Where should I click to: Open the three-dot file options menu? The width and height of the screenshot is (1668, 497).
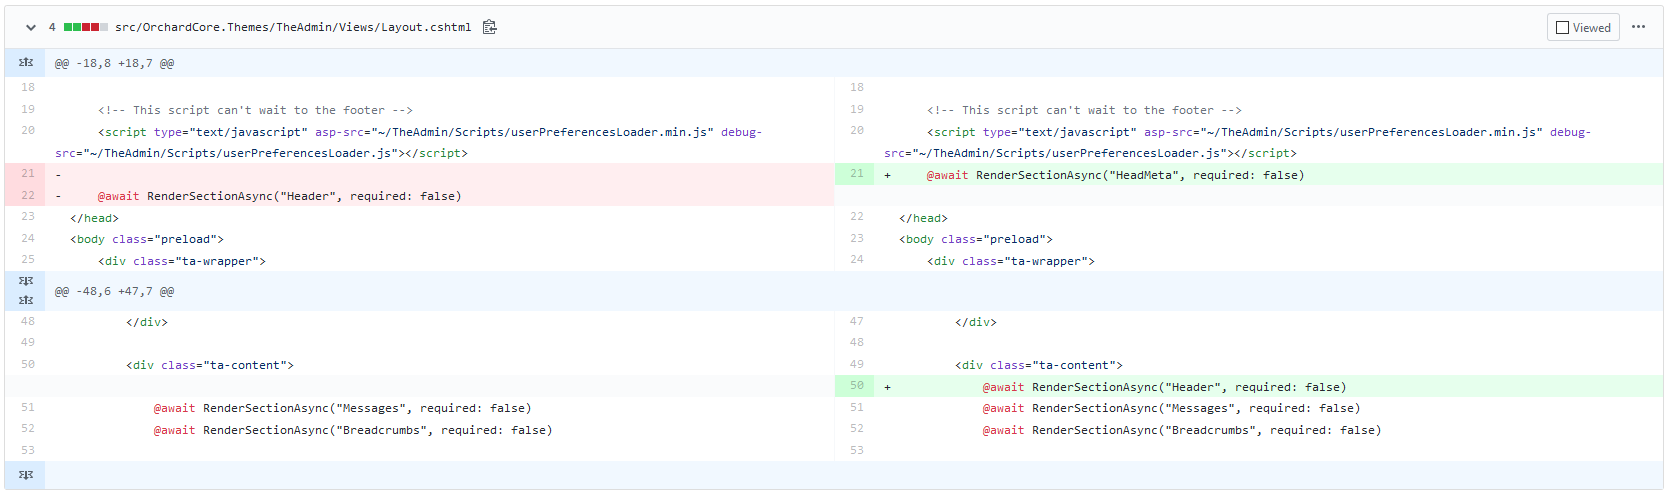[1638, 27]
